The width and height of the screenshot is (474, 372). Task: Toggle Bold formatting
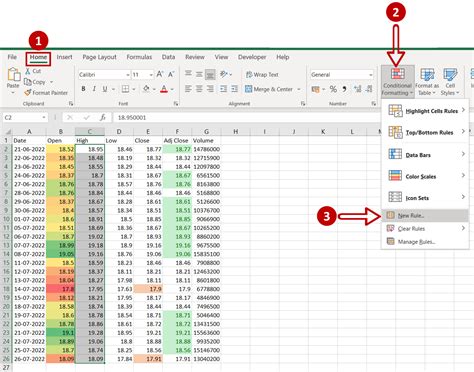(x=83, y=89)
